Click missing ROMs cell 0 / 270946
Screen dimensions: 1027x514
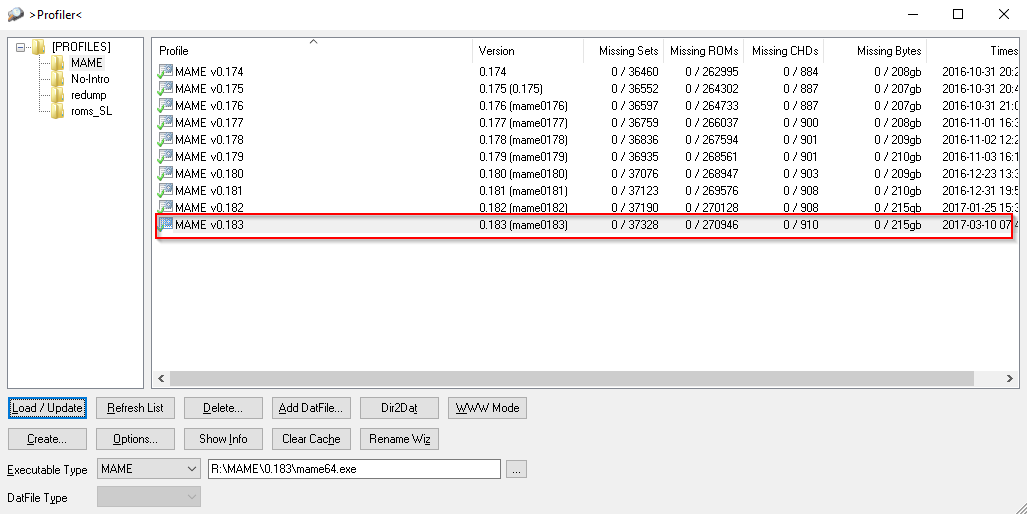pyautogui.click(x=712, y=225)
